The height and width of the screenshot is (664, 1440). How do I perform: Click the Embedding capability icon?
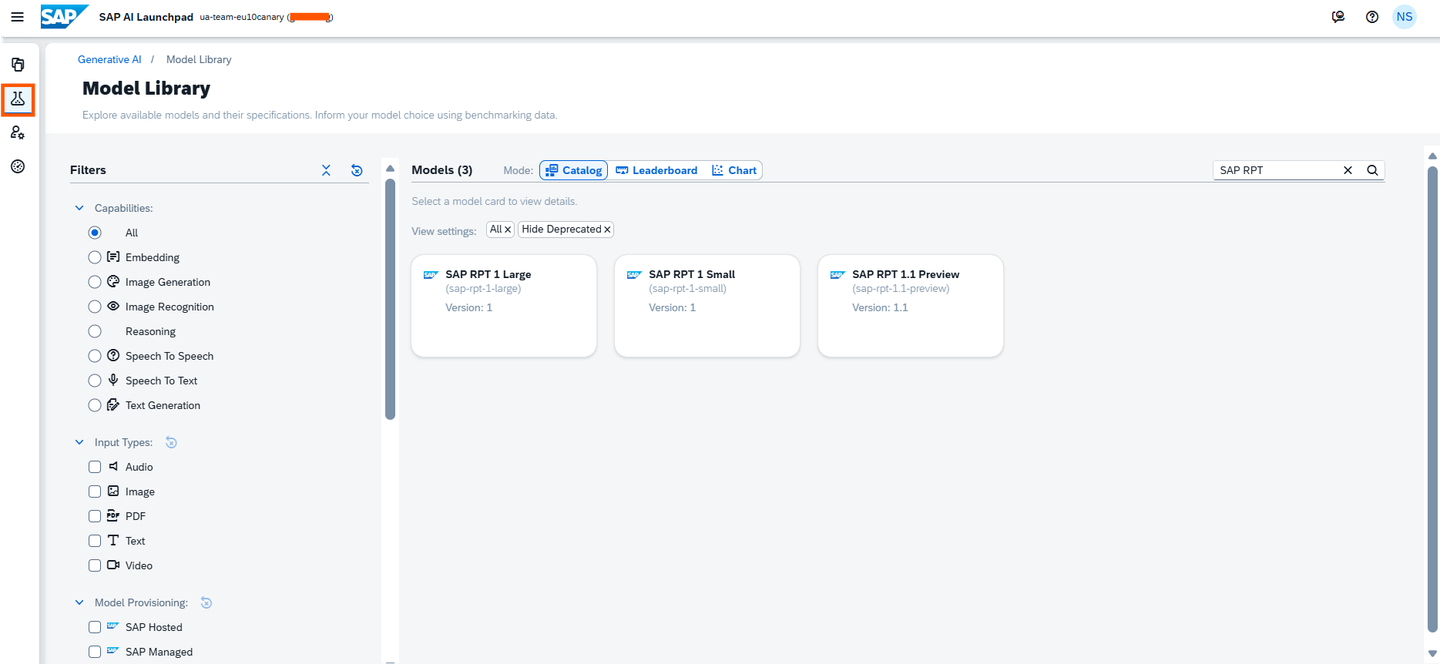pyautogui.click(x=113, y=257)
